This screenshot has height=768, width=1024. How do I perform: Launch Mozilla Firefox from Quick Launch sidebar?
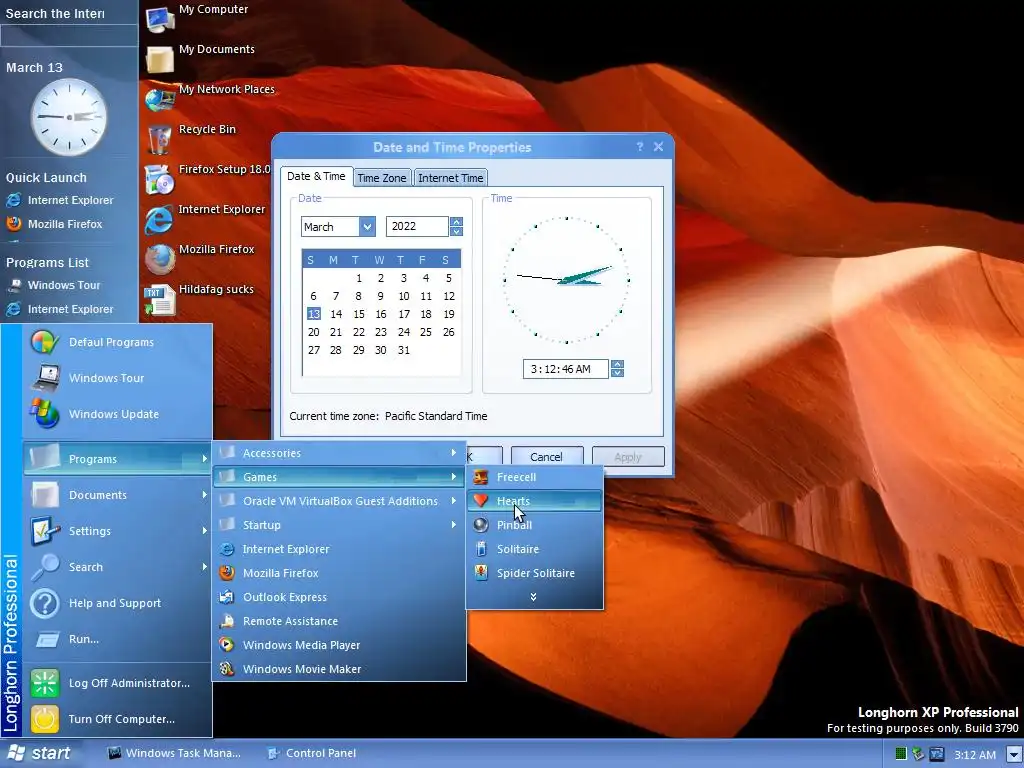(55, 224)
